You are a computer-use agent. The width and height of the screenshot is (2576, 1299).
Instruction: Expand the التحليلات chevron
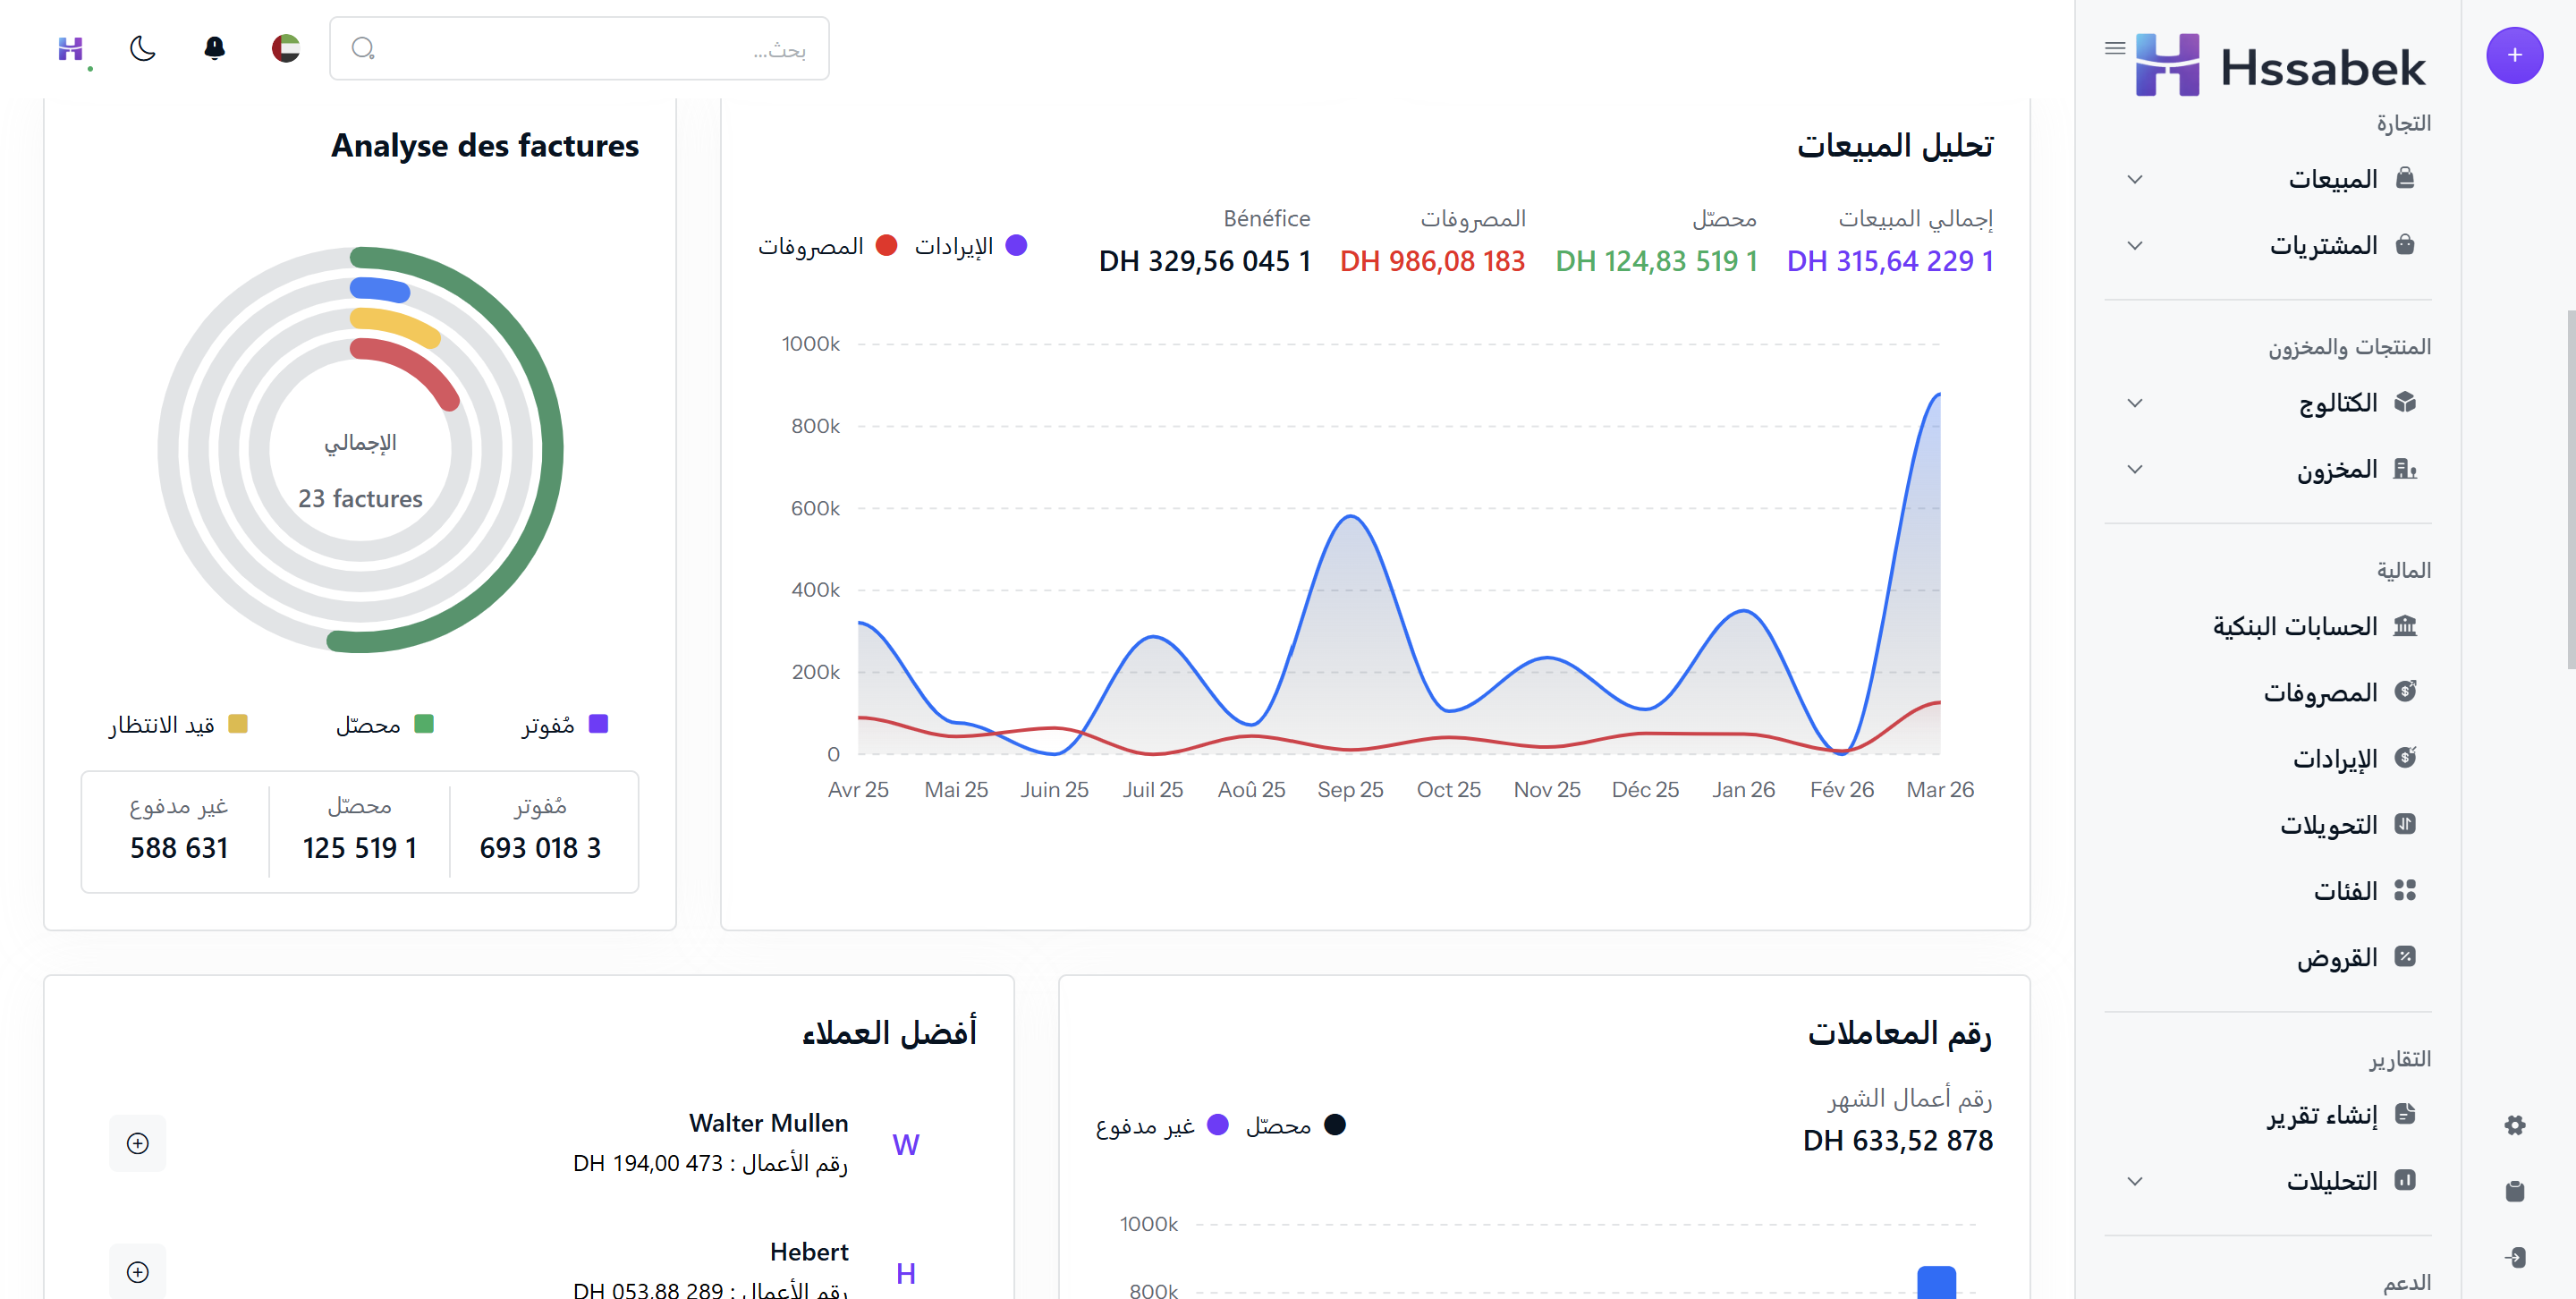(2134, 1180)
